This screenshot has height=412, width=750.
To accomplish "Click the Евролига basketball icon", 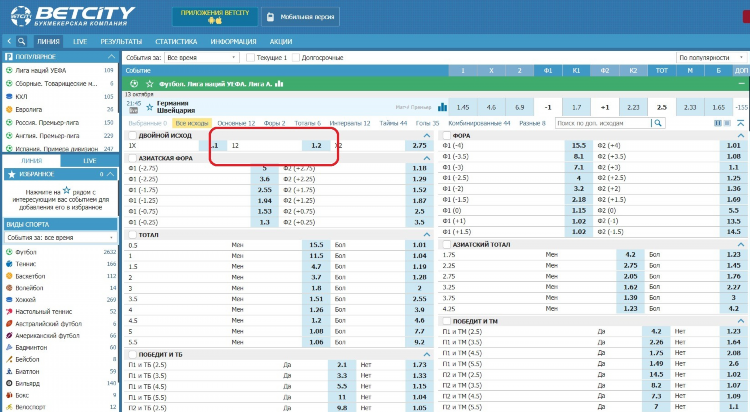I will 9,110.
